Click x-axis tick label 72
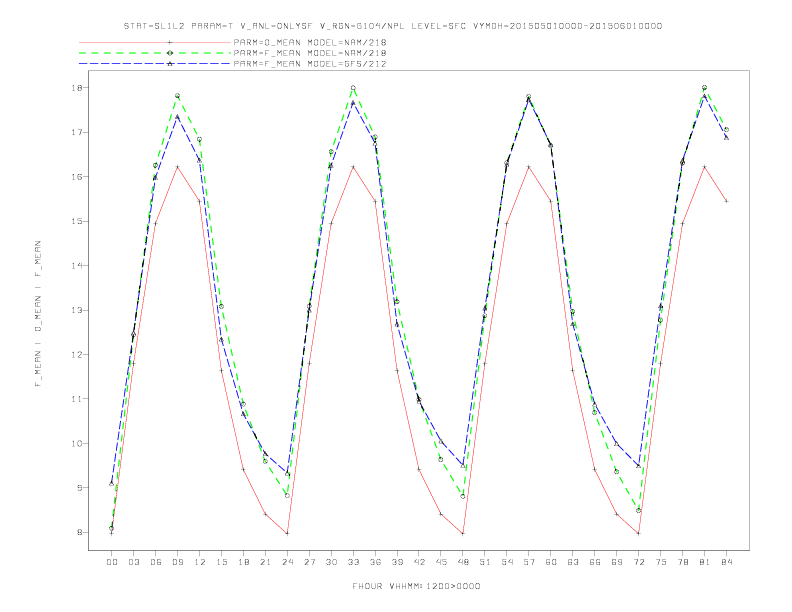The image size is (792, 612). point(638,562)
